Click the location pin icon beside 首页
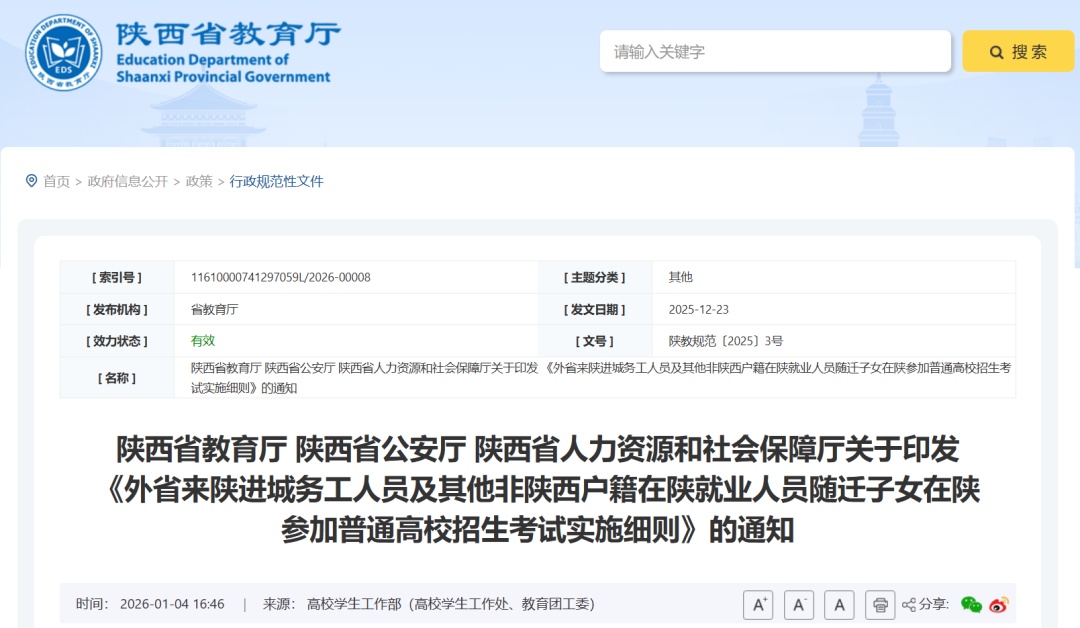The image size is (1080, 628). click(30, 181)
